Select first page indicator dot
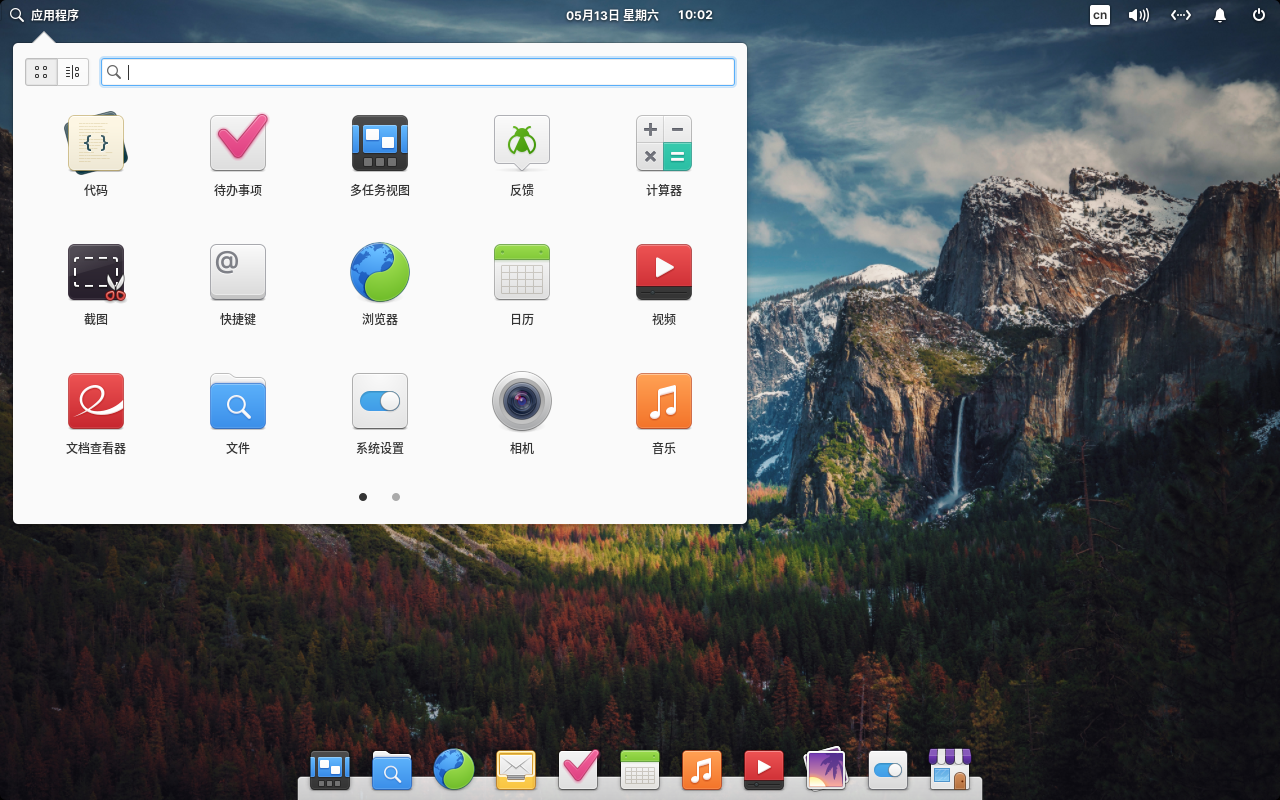The height and width of the screenshot is (800, 1280). [x=363, y=497]
